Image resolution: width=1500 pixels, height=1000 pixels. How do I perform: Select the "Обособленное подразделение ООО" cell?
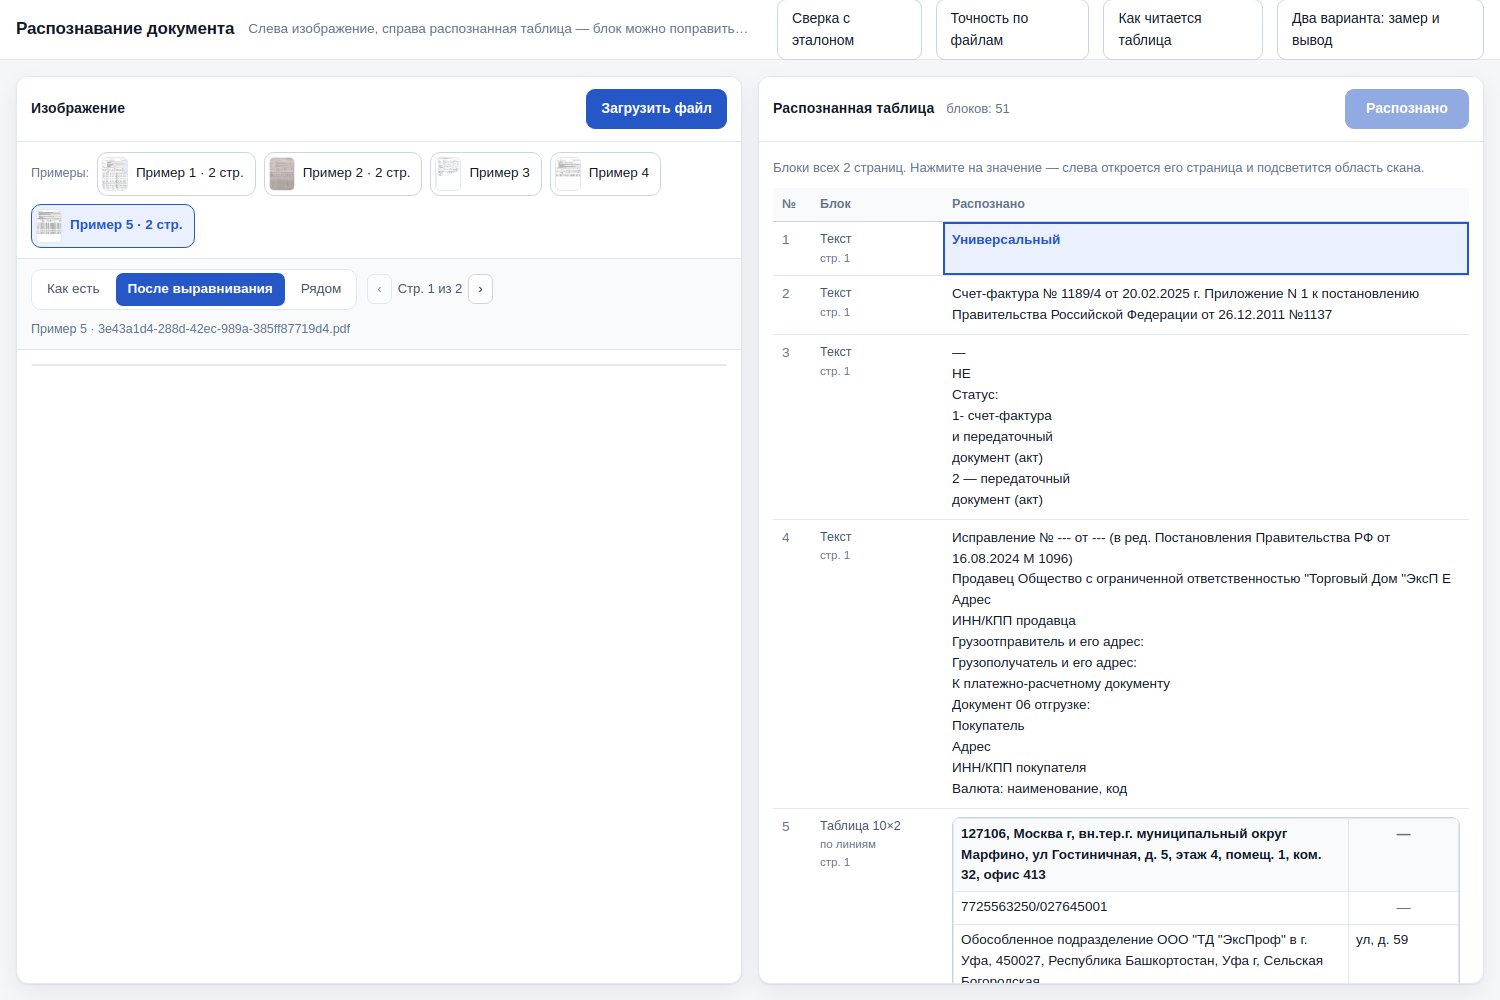[1150, 955]
